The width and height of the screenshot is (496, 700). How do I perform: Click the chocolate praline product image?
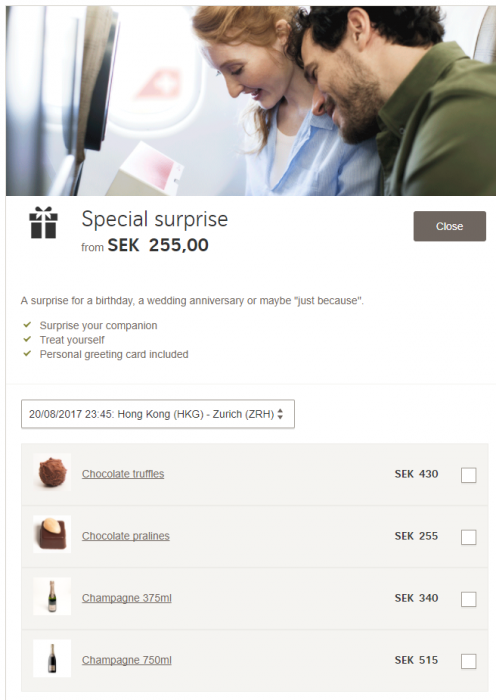52,534
